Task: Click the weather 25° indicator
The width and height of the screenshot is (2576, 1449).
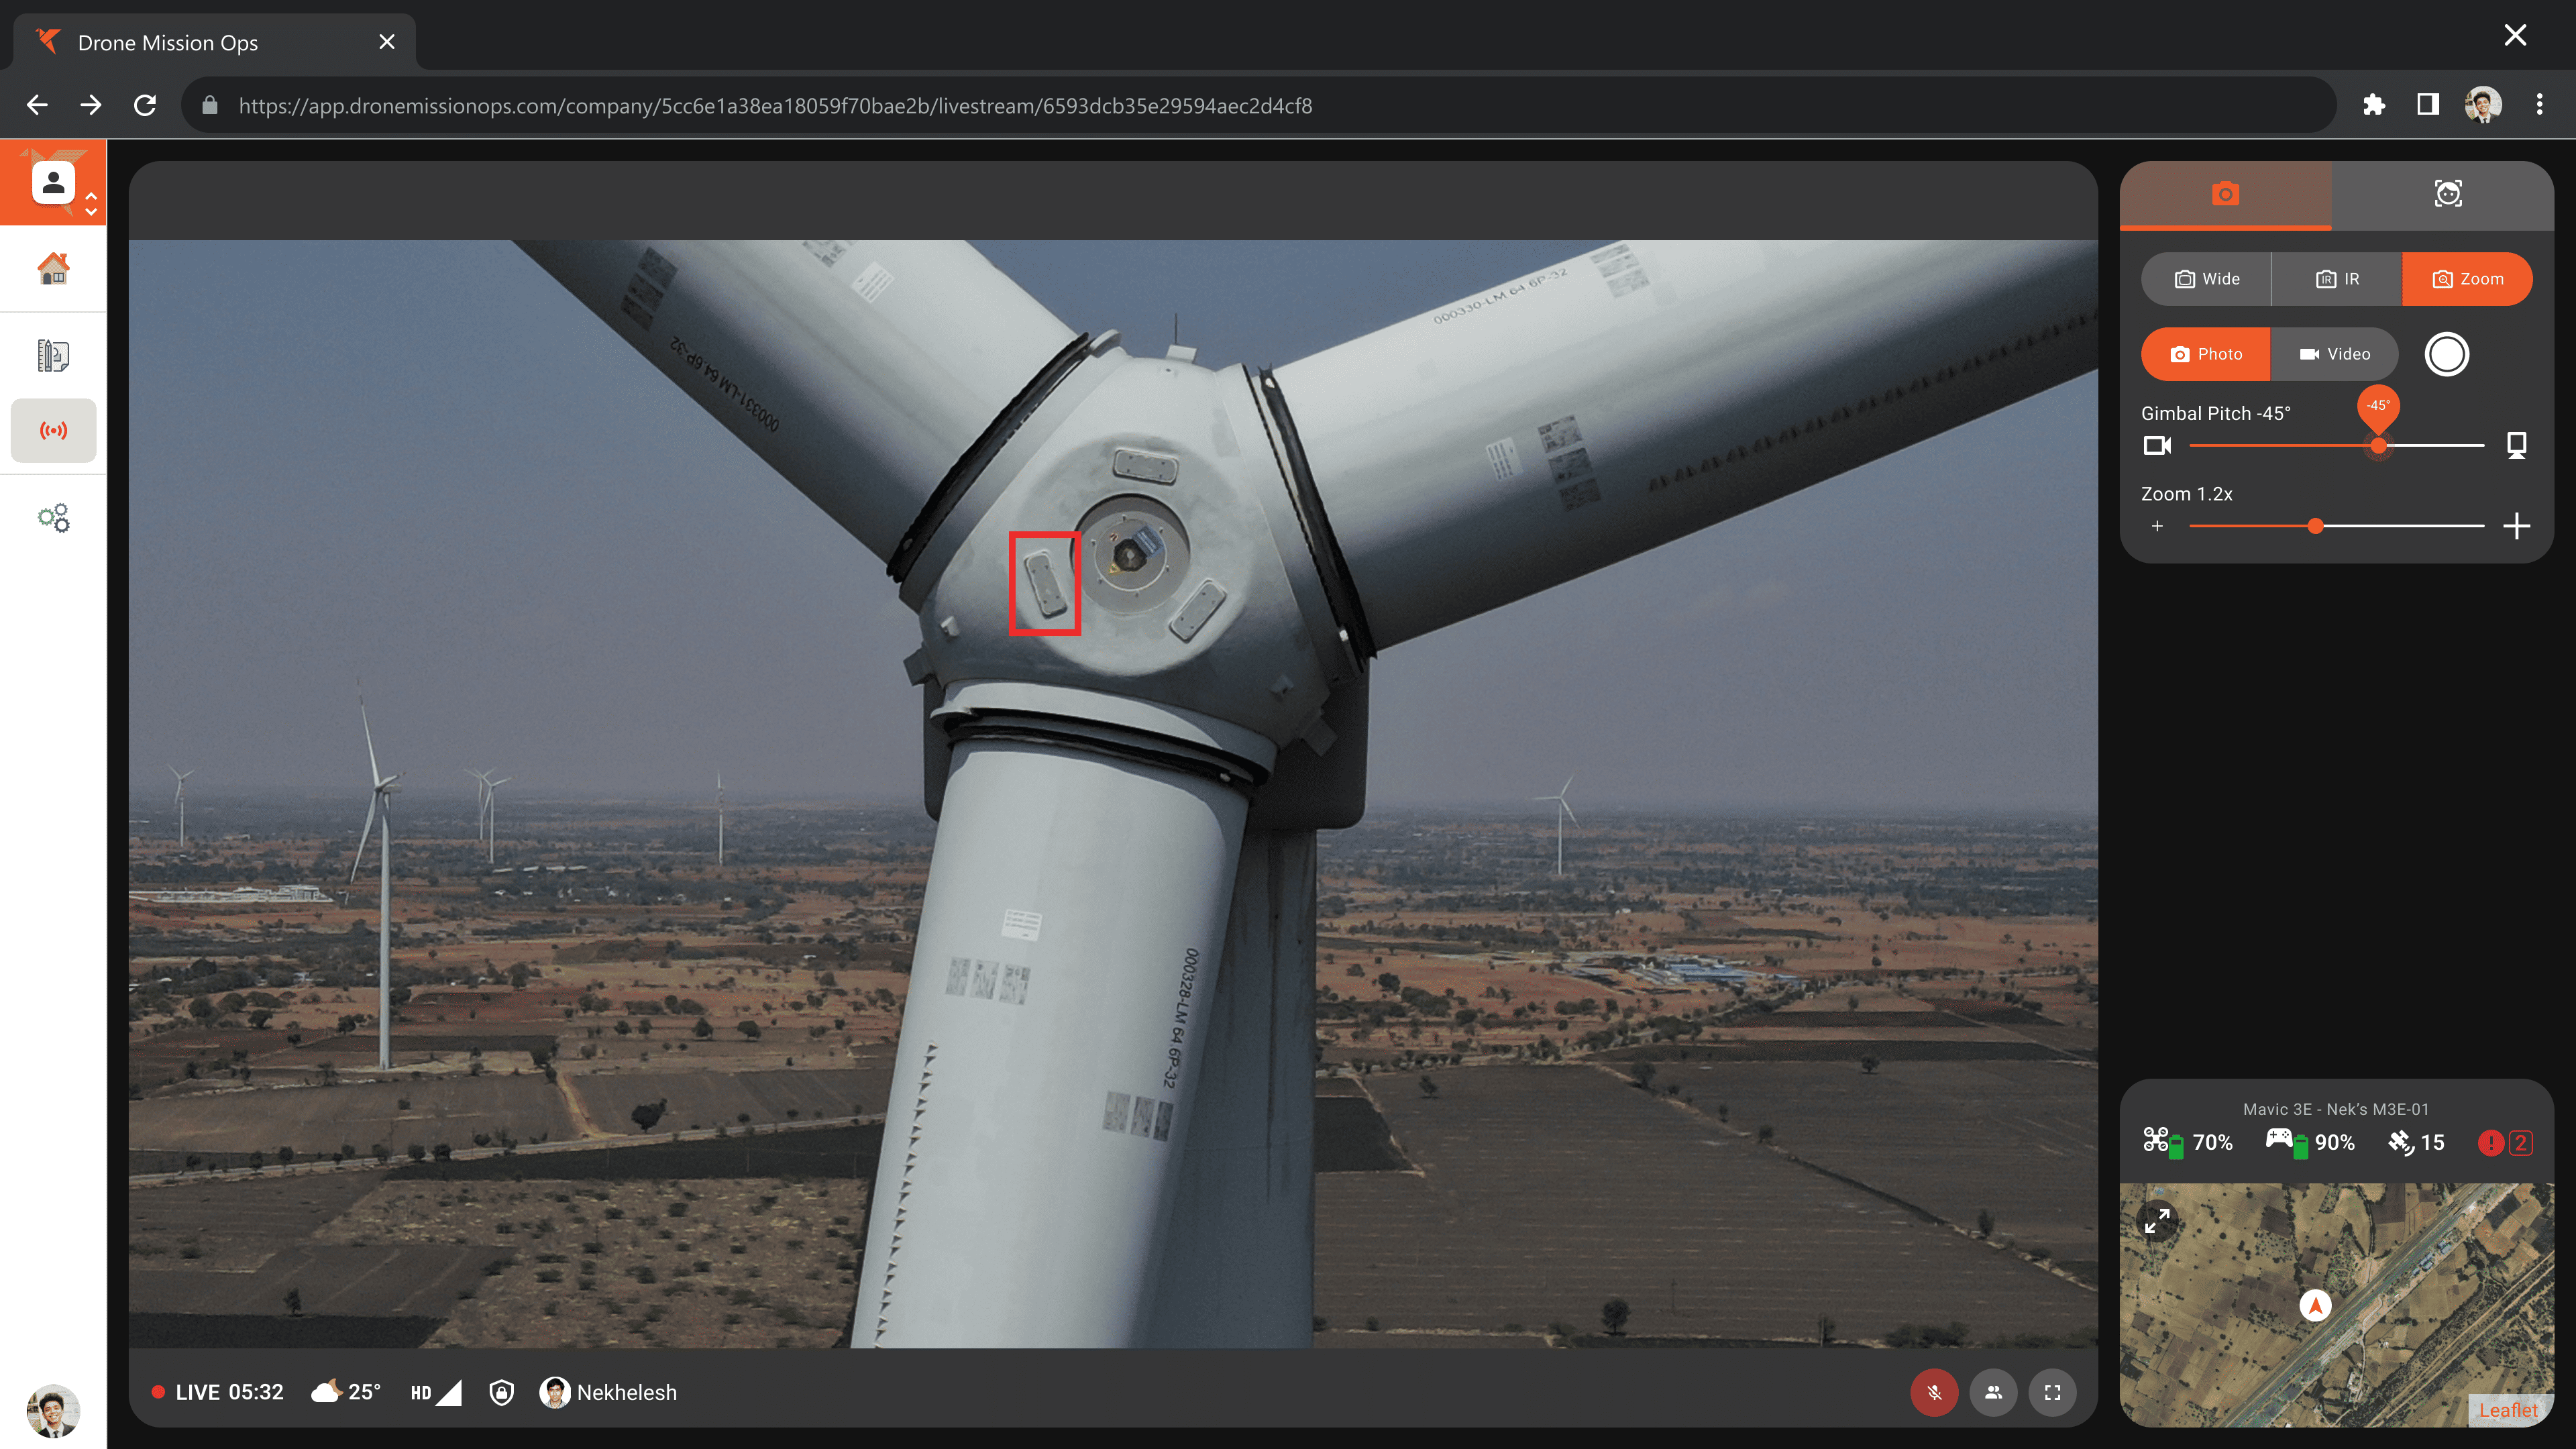Action: click(x=346, y=1392)
